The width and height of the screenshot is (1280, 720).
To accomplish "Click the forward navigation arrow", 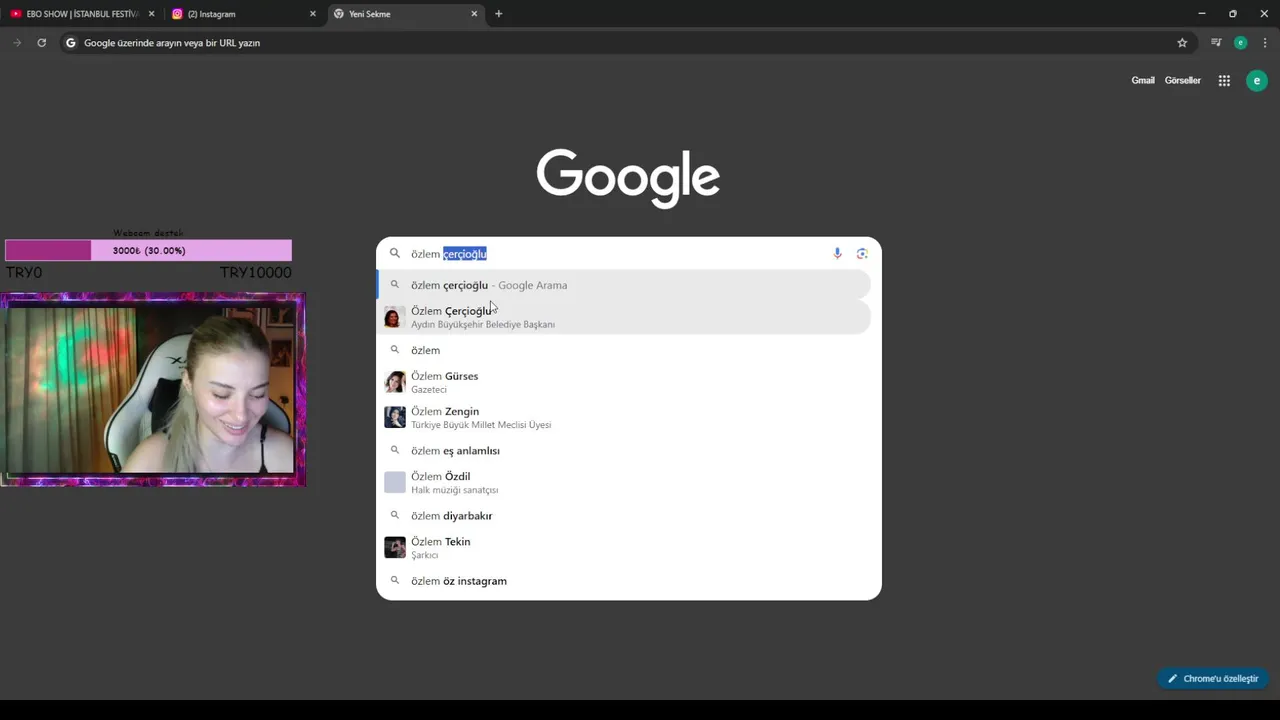I will 17,43.
